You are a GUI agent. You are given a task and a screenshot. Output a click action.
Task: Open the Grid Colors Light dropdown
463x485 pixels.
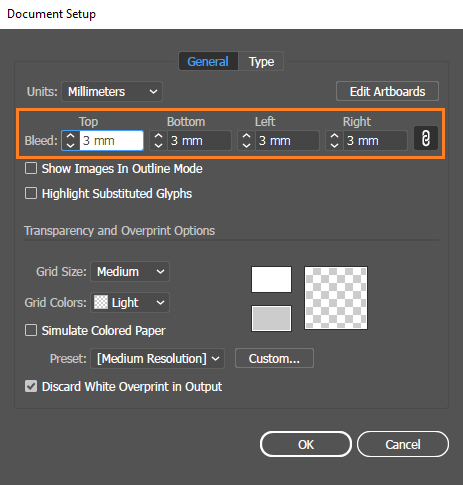point(130,302)
